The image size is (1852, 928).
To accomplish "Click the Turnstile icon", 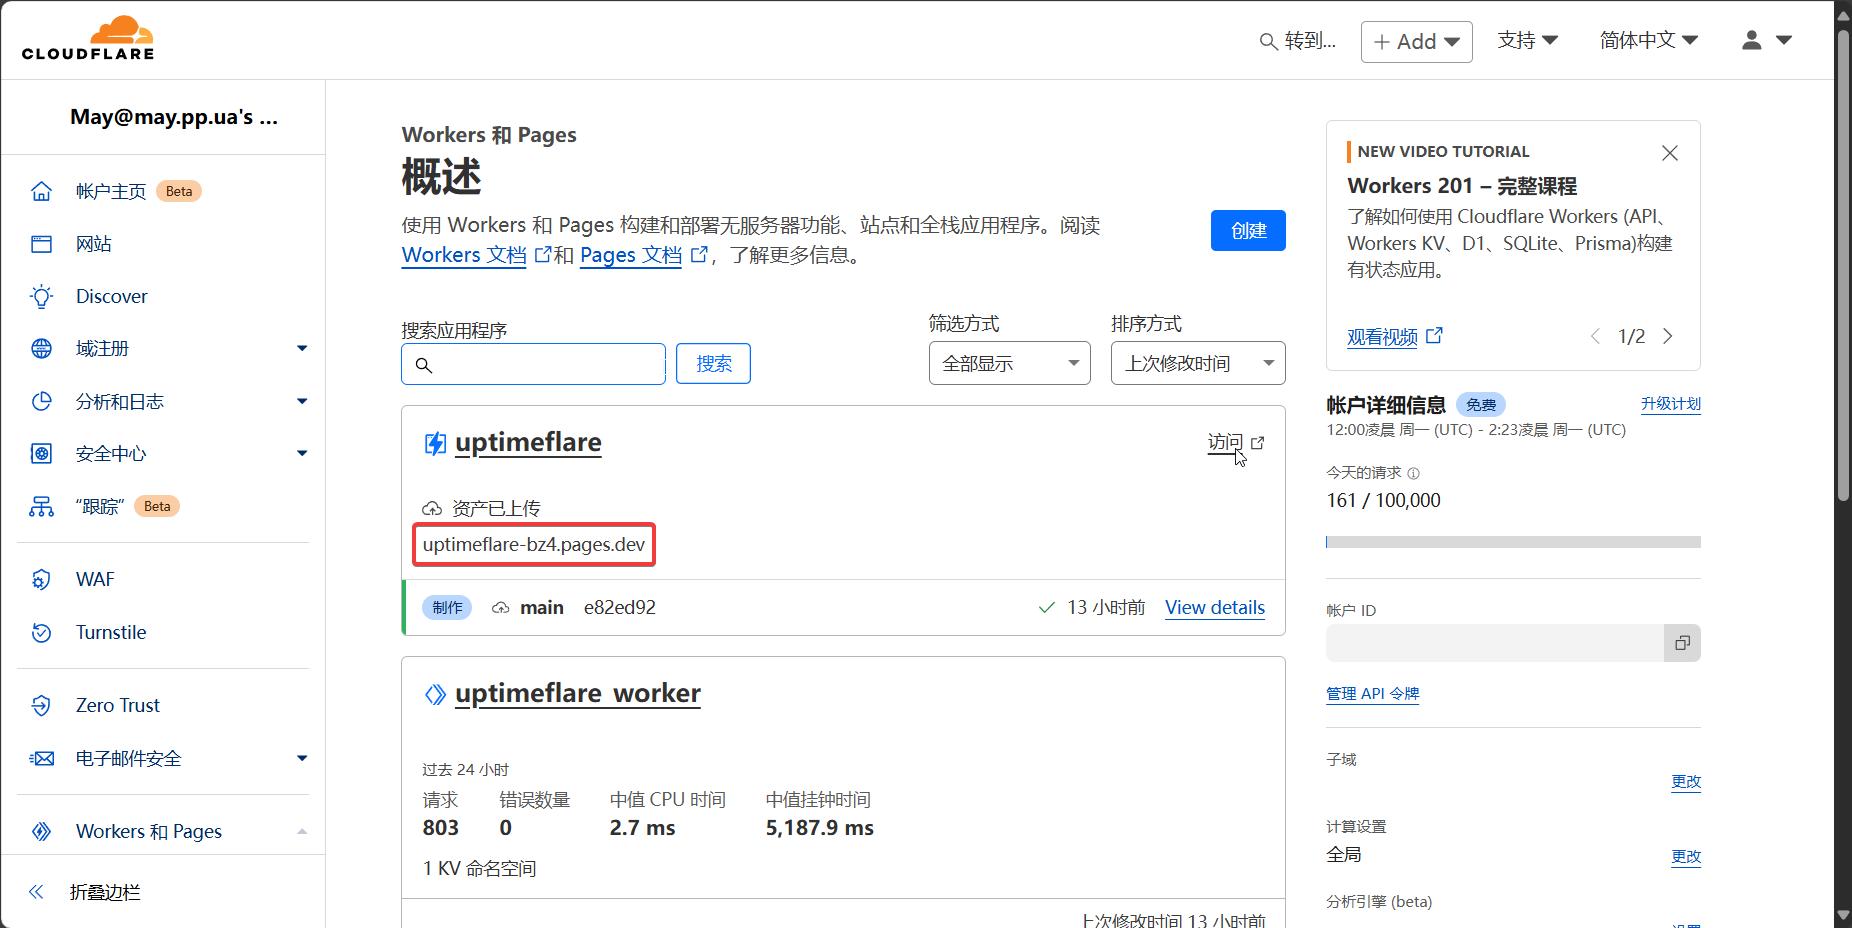I will pyautogui.click(x=41, y=632).
